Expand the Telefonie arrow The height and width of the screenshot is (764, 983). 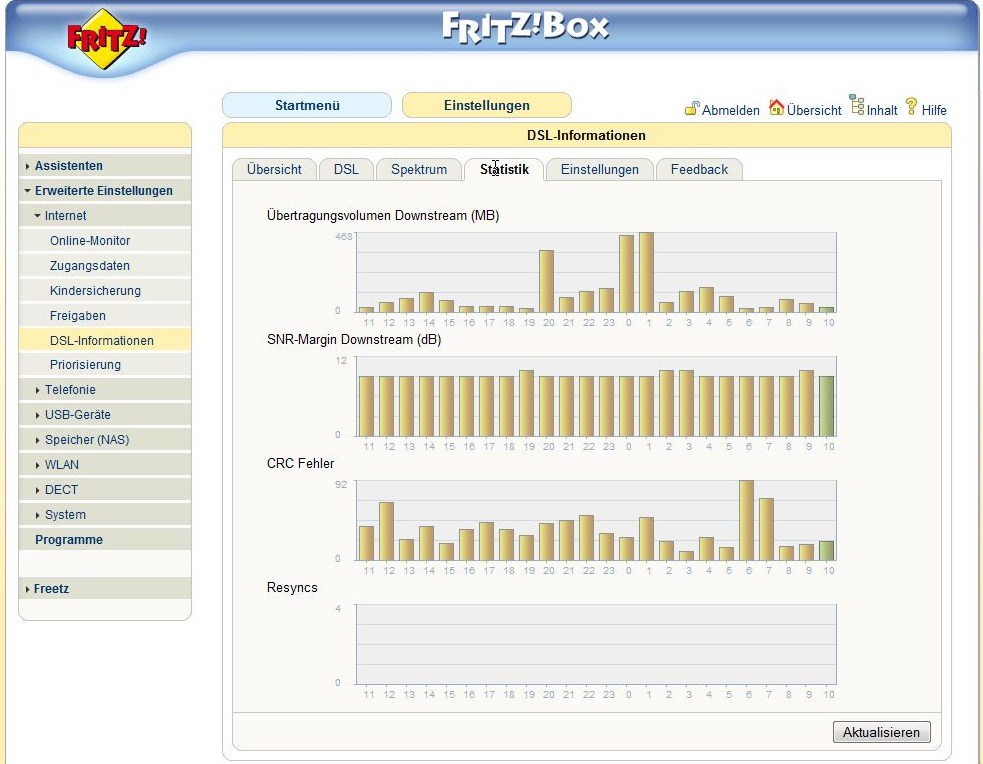[38, 390]
